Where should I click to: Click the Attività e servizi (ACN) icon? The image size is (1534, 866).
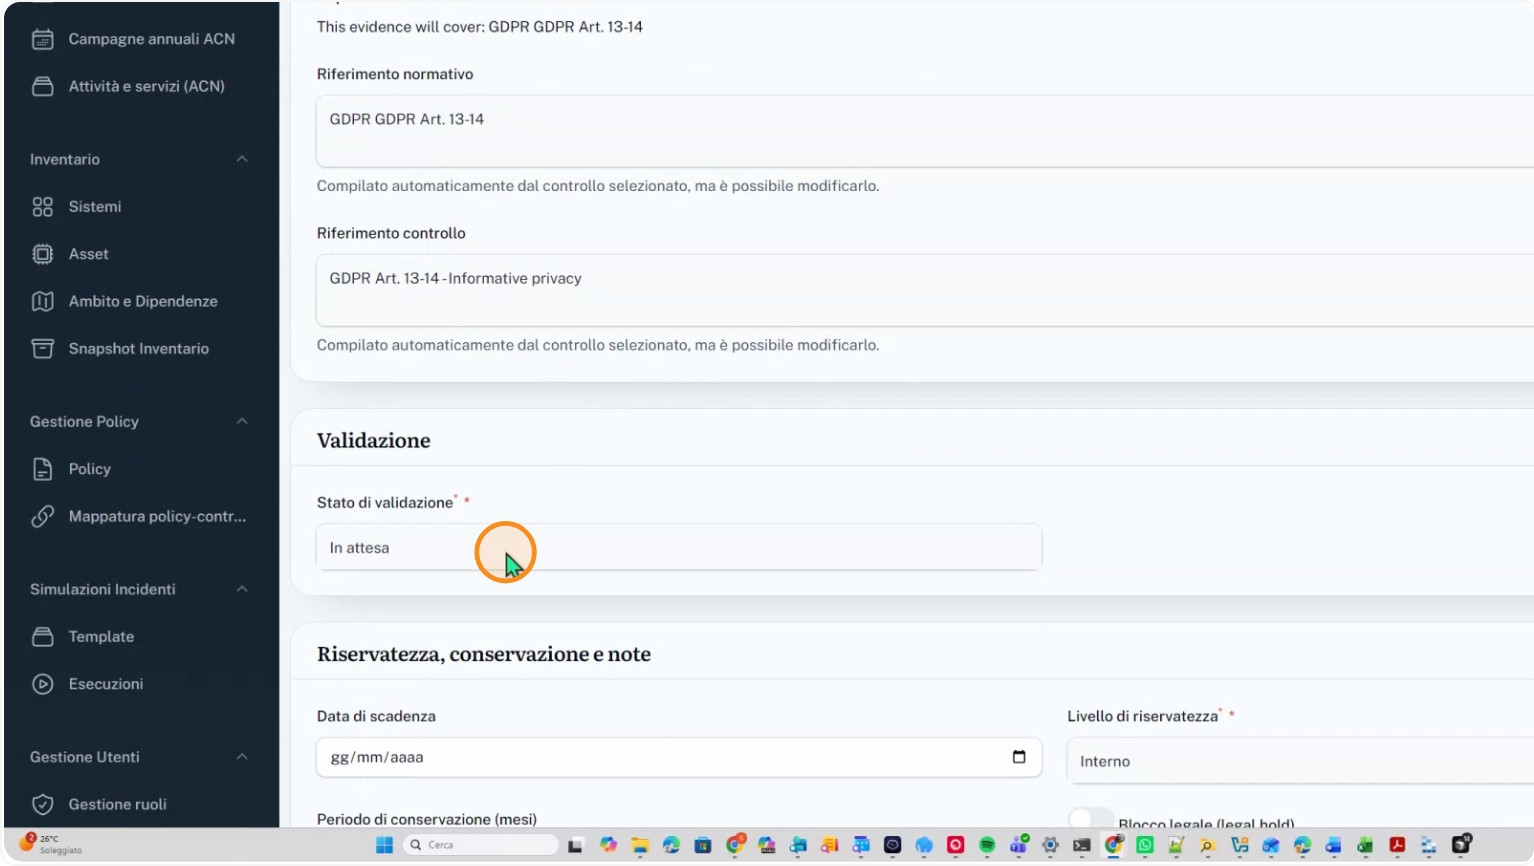(42, 86)
